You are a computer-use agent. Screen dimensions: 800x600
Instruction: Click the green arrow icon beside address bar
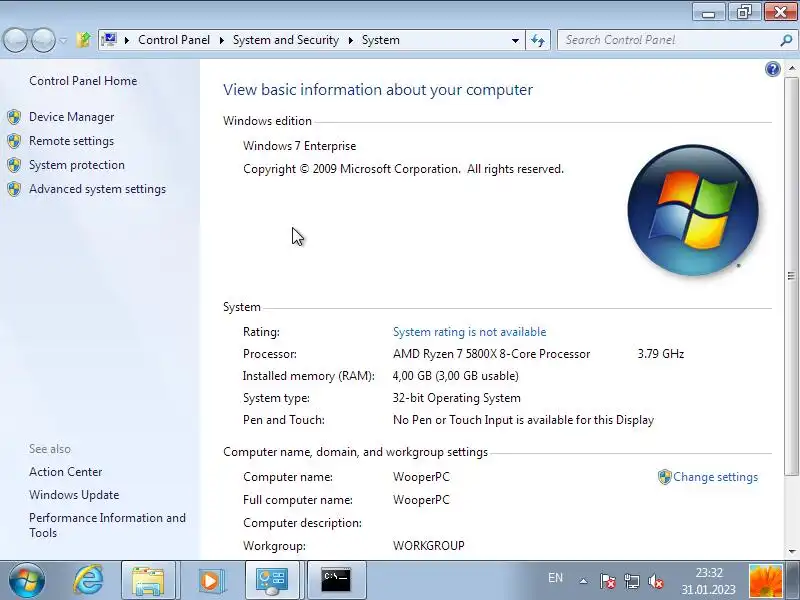[84, 39]
